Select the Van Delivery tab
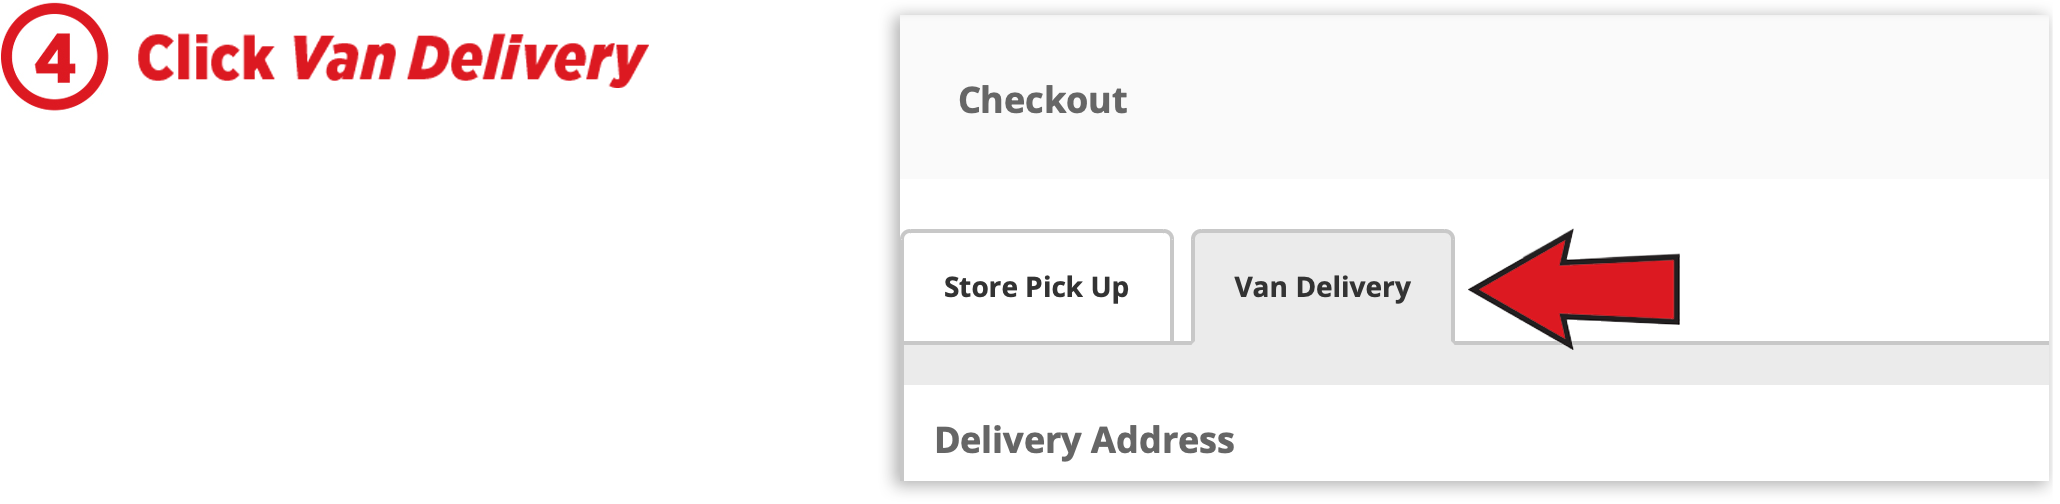2060x504 pixels. (x=1322, y=288)
